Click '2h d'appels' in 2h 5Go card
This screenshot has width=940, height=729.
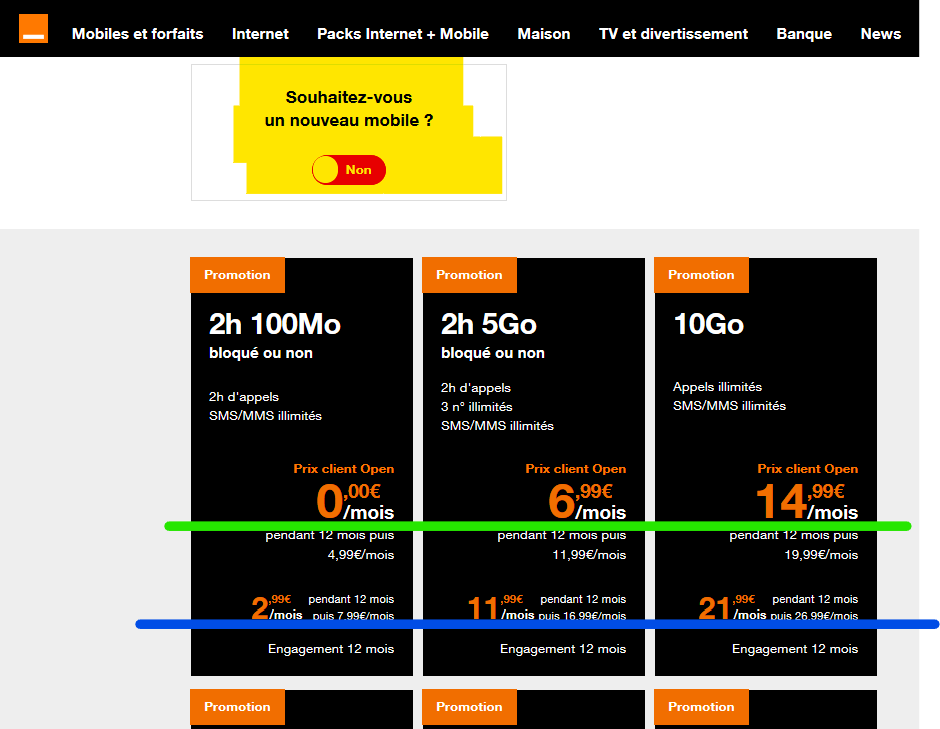(x=476, y=388)
